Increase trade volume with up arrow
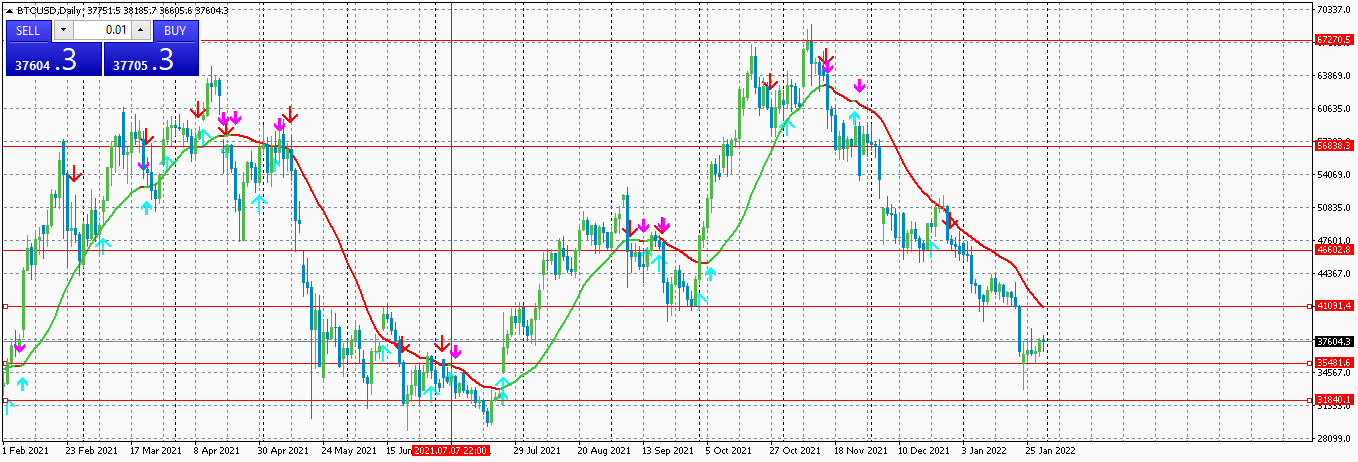This screenshot has width=1358, height=462. [140, 30]
